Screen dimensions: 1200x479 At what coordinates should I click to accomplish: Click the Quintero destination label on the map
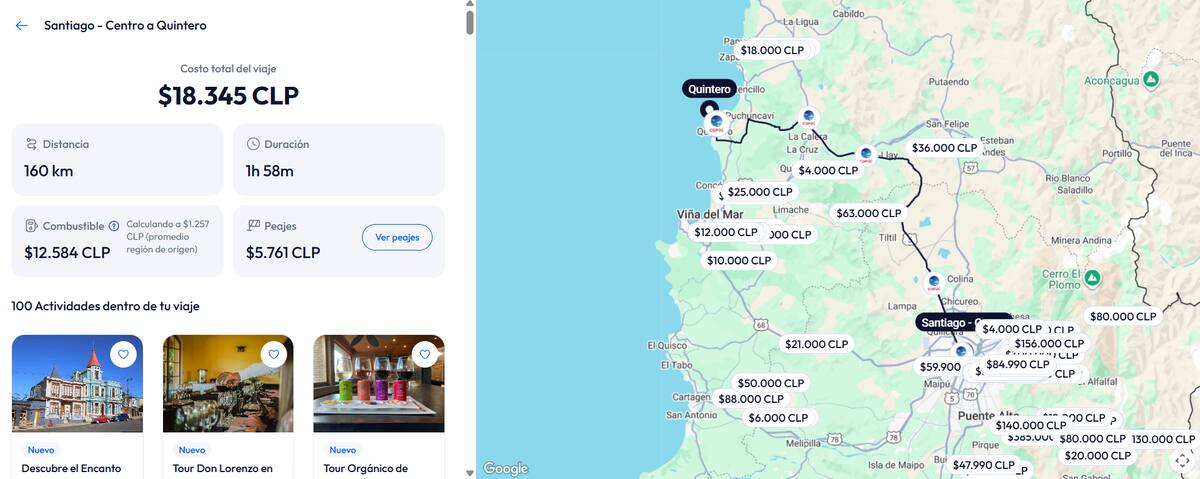[710, 89]
